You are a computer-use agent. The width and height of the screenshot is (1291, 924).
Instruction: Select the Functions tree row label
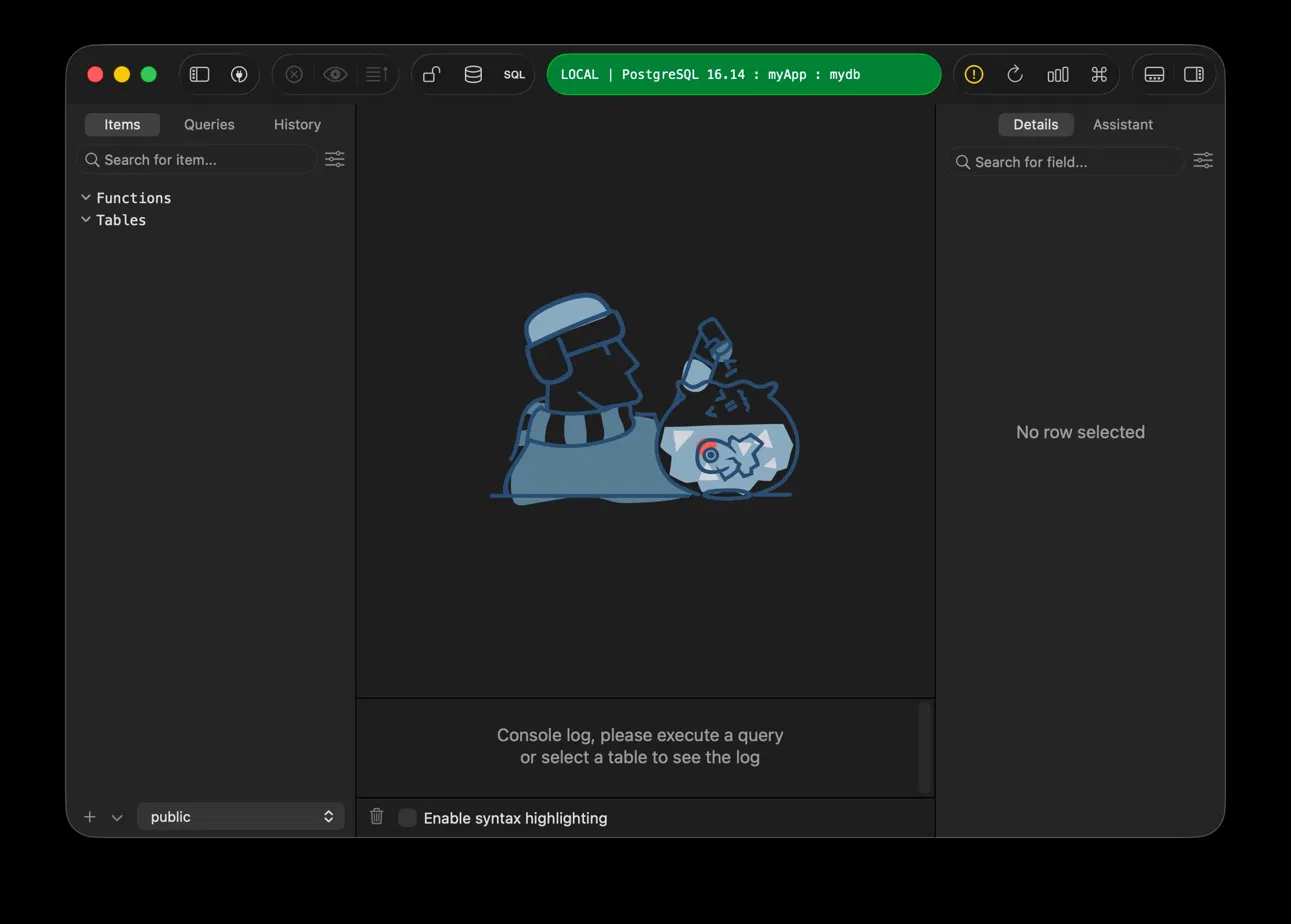[133, 198]
